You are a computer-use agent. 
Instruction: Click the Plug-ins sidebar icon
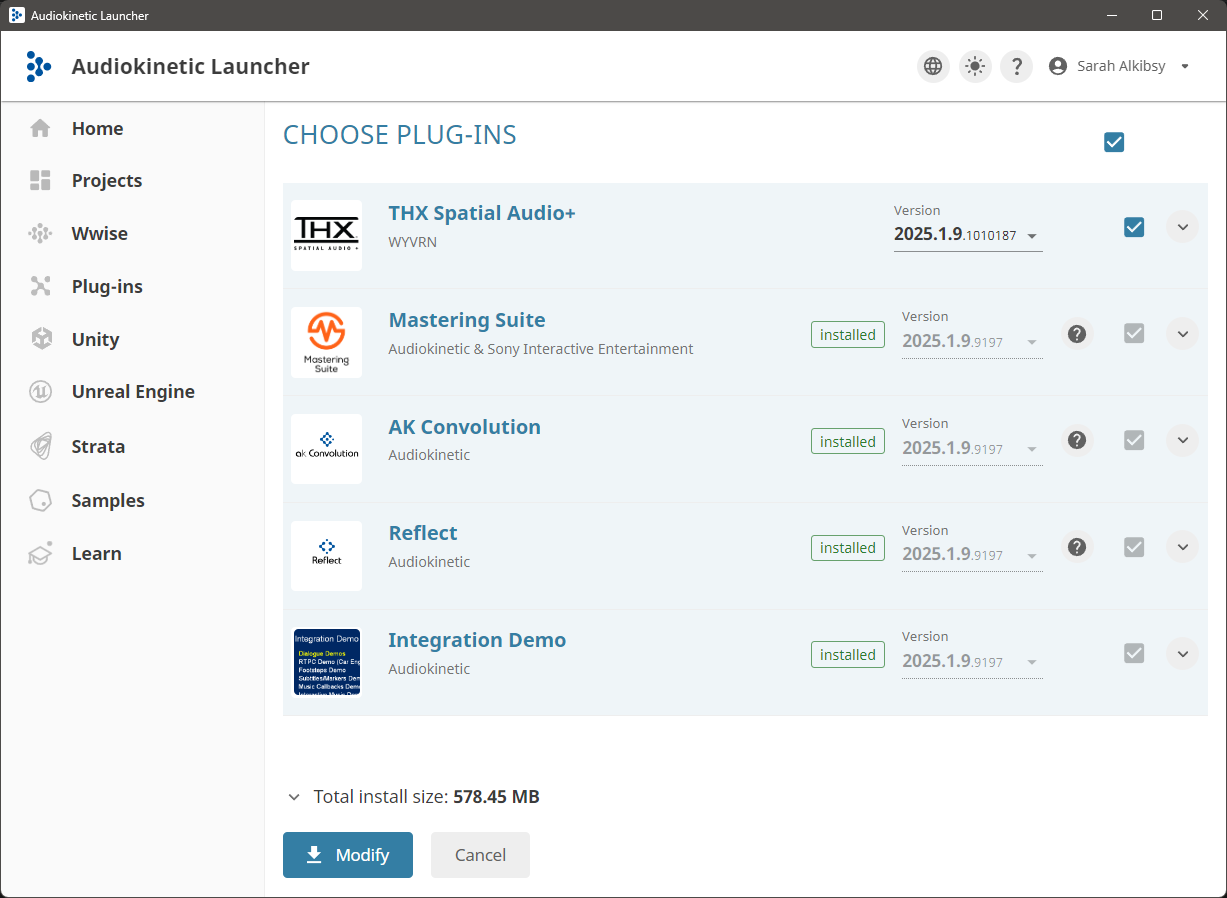pyautogui.click(x=40, y=286)
